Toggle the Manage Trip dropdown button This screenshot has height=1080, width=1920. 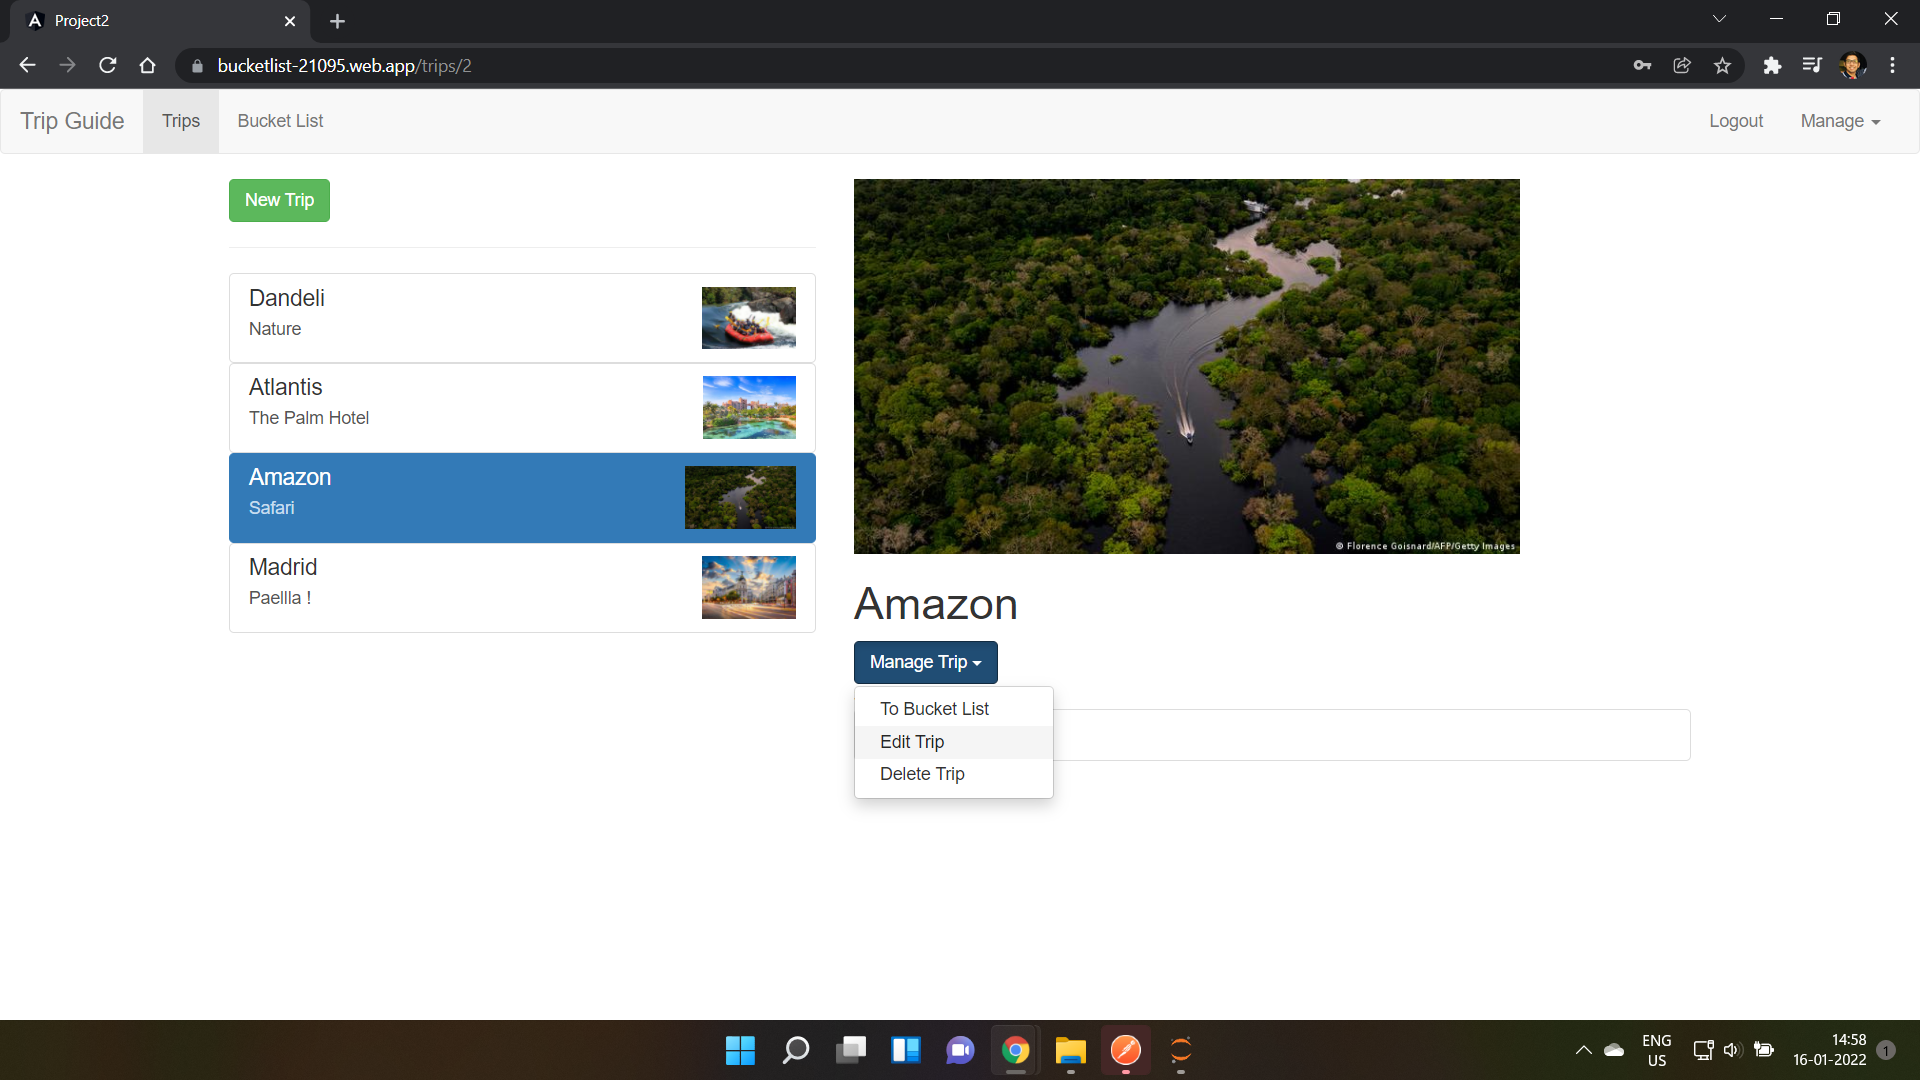pyautogui.click(x=925, y=662)
